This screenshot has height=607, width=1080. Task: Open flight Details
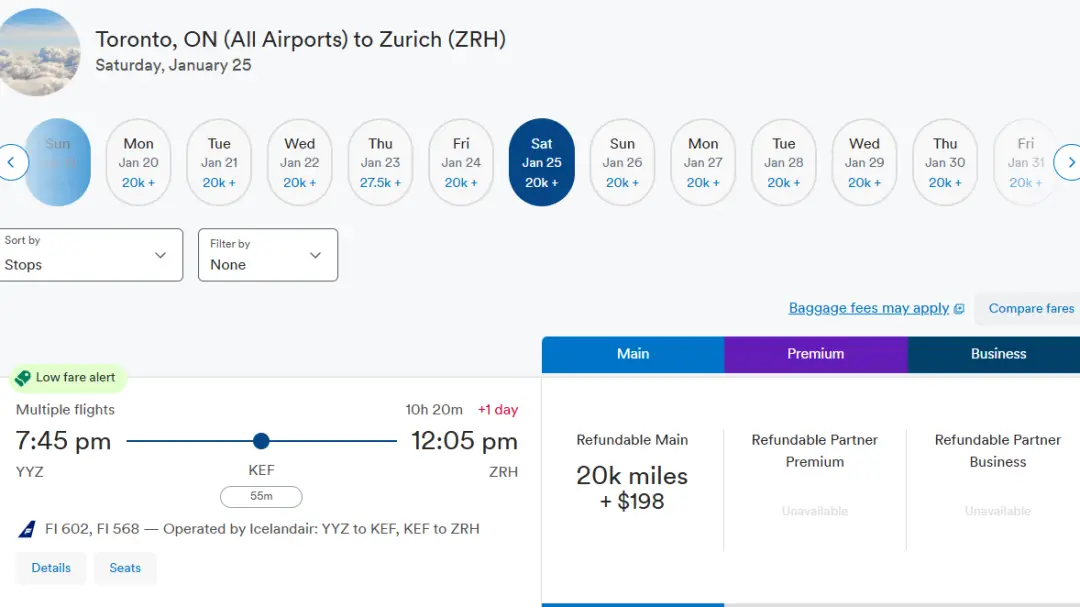click(51, 568)
